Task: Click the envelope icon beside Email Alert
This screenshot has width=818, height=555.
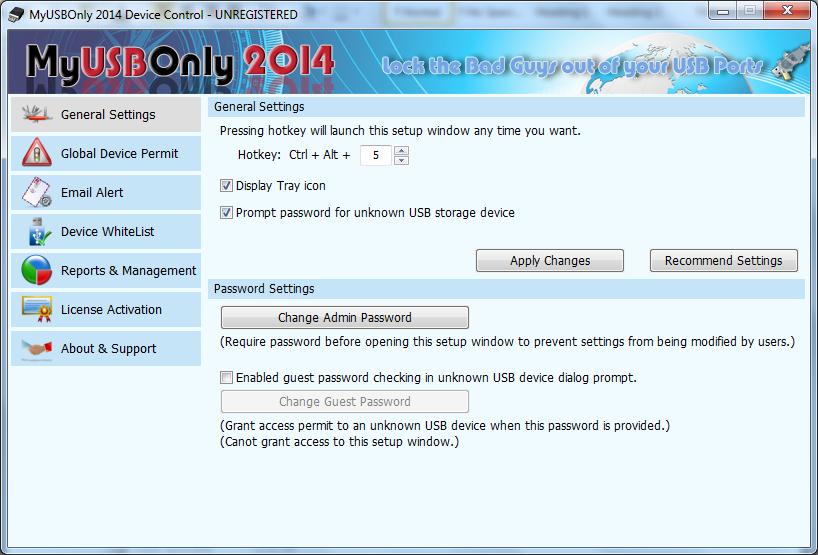Action: 37,192
